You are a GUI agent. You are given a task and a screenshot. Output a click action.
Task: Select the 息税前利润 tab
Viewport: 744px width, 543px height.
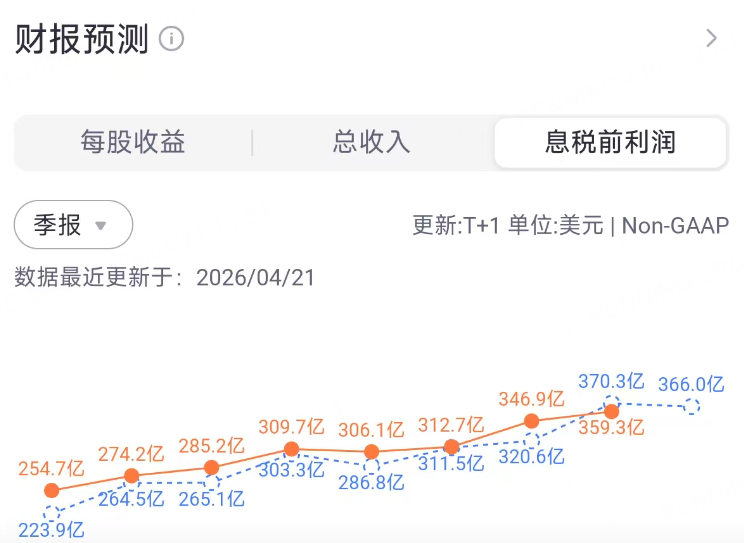(610, 143)
